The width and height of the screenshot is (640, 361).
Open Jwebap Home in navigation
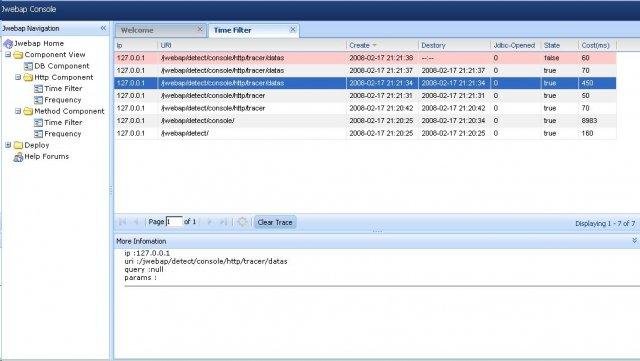[39, 43]
